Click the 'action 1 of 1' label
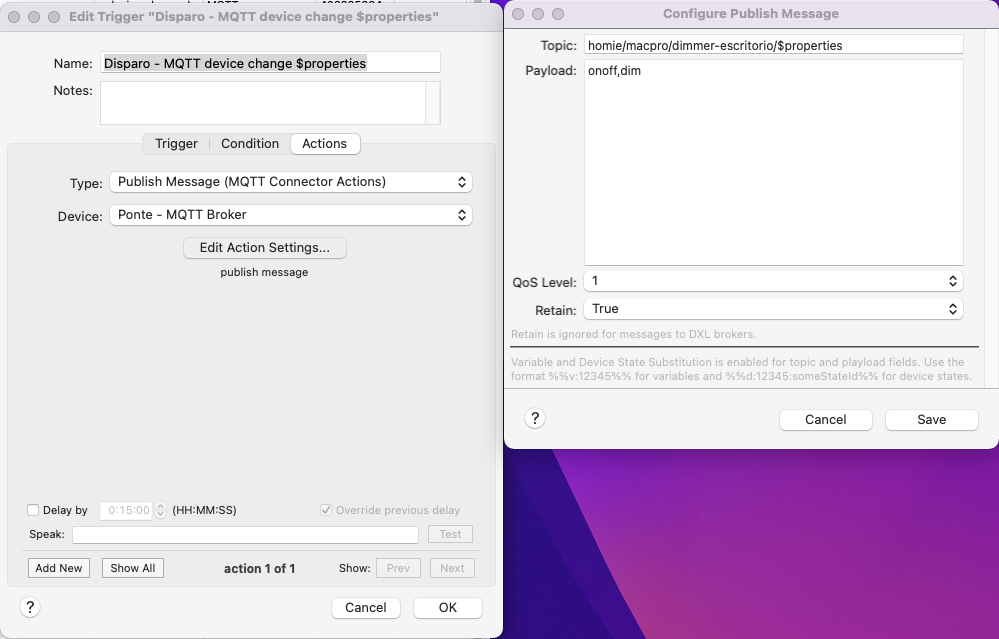 tap(259, 568)
